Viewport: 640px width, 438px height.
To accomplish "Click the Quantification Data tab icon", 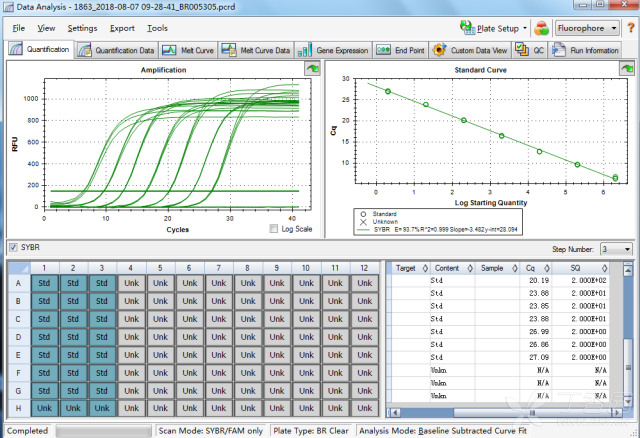I will tap(84, 50).
